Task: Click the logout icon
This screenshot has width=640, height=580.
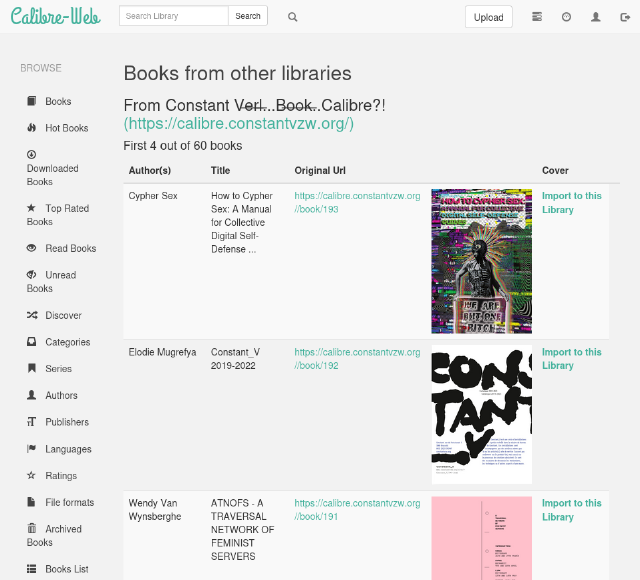Action: (x=625, y=17)
